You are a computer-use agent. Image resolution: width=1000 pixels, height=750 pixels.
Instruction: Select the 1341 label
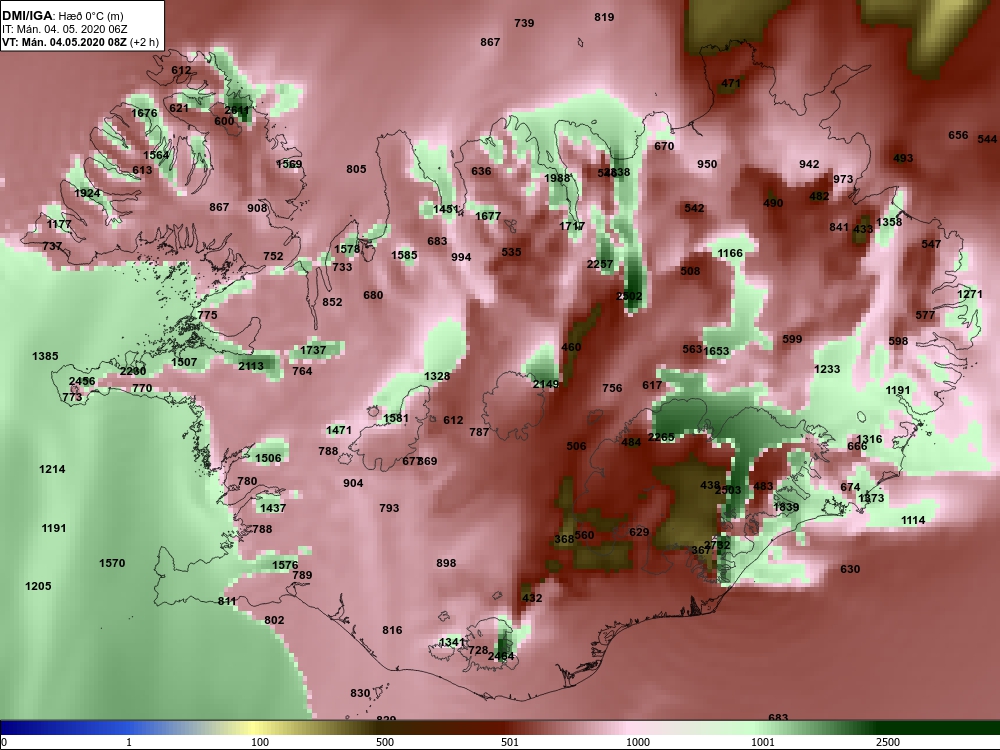point(452,642)
